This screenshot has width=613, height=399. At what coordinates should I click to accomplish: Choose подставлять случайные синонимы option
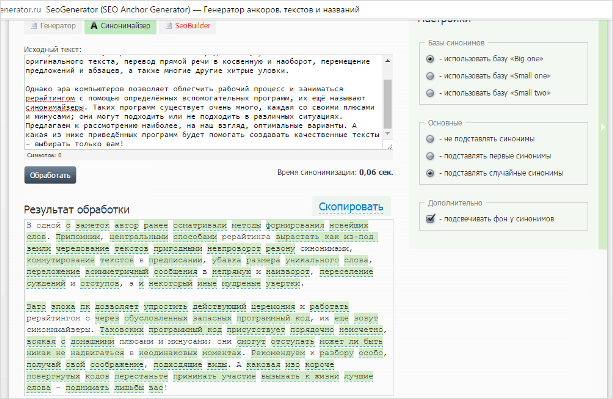pos(430,173)
